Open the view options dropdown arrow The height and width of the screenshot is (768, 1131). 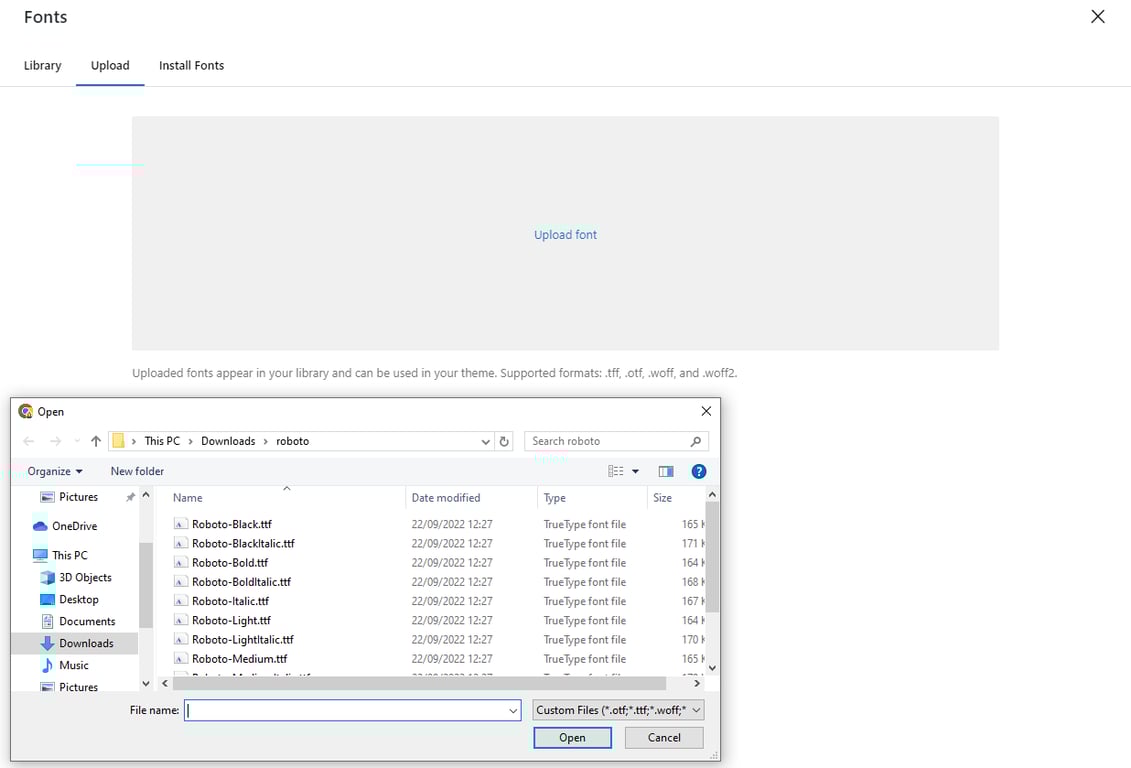click(x=635, y=472)
